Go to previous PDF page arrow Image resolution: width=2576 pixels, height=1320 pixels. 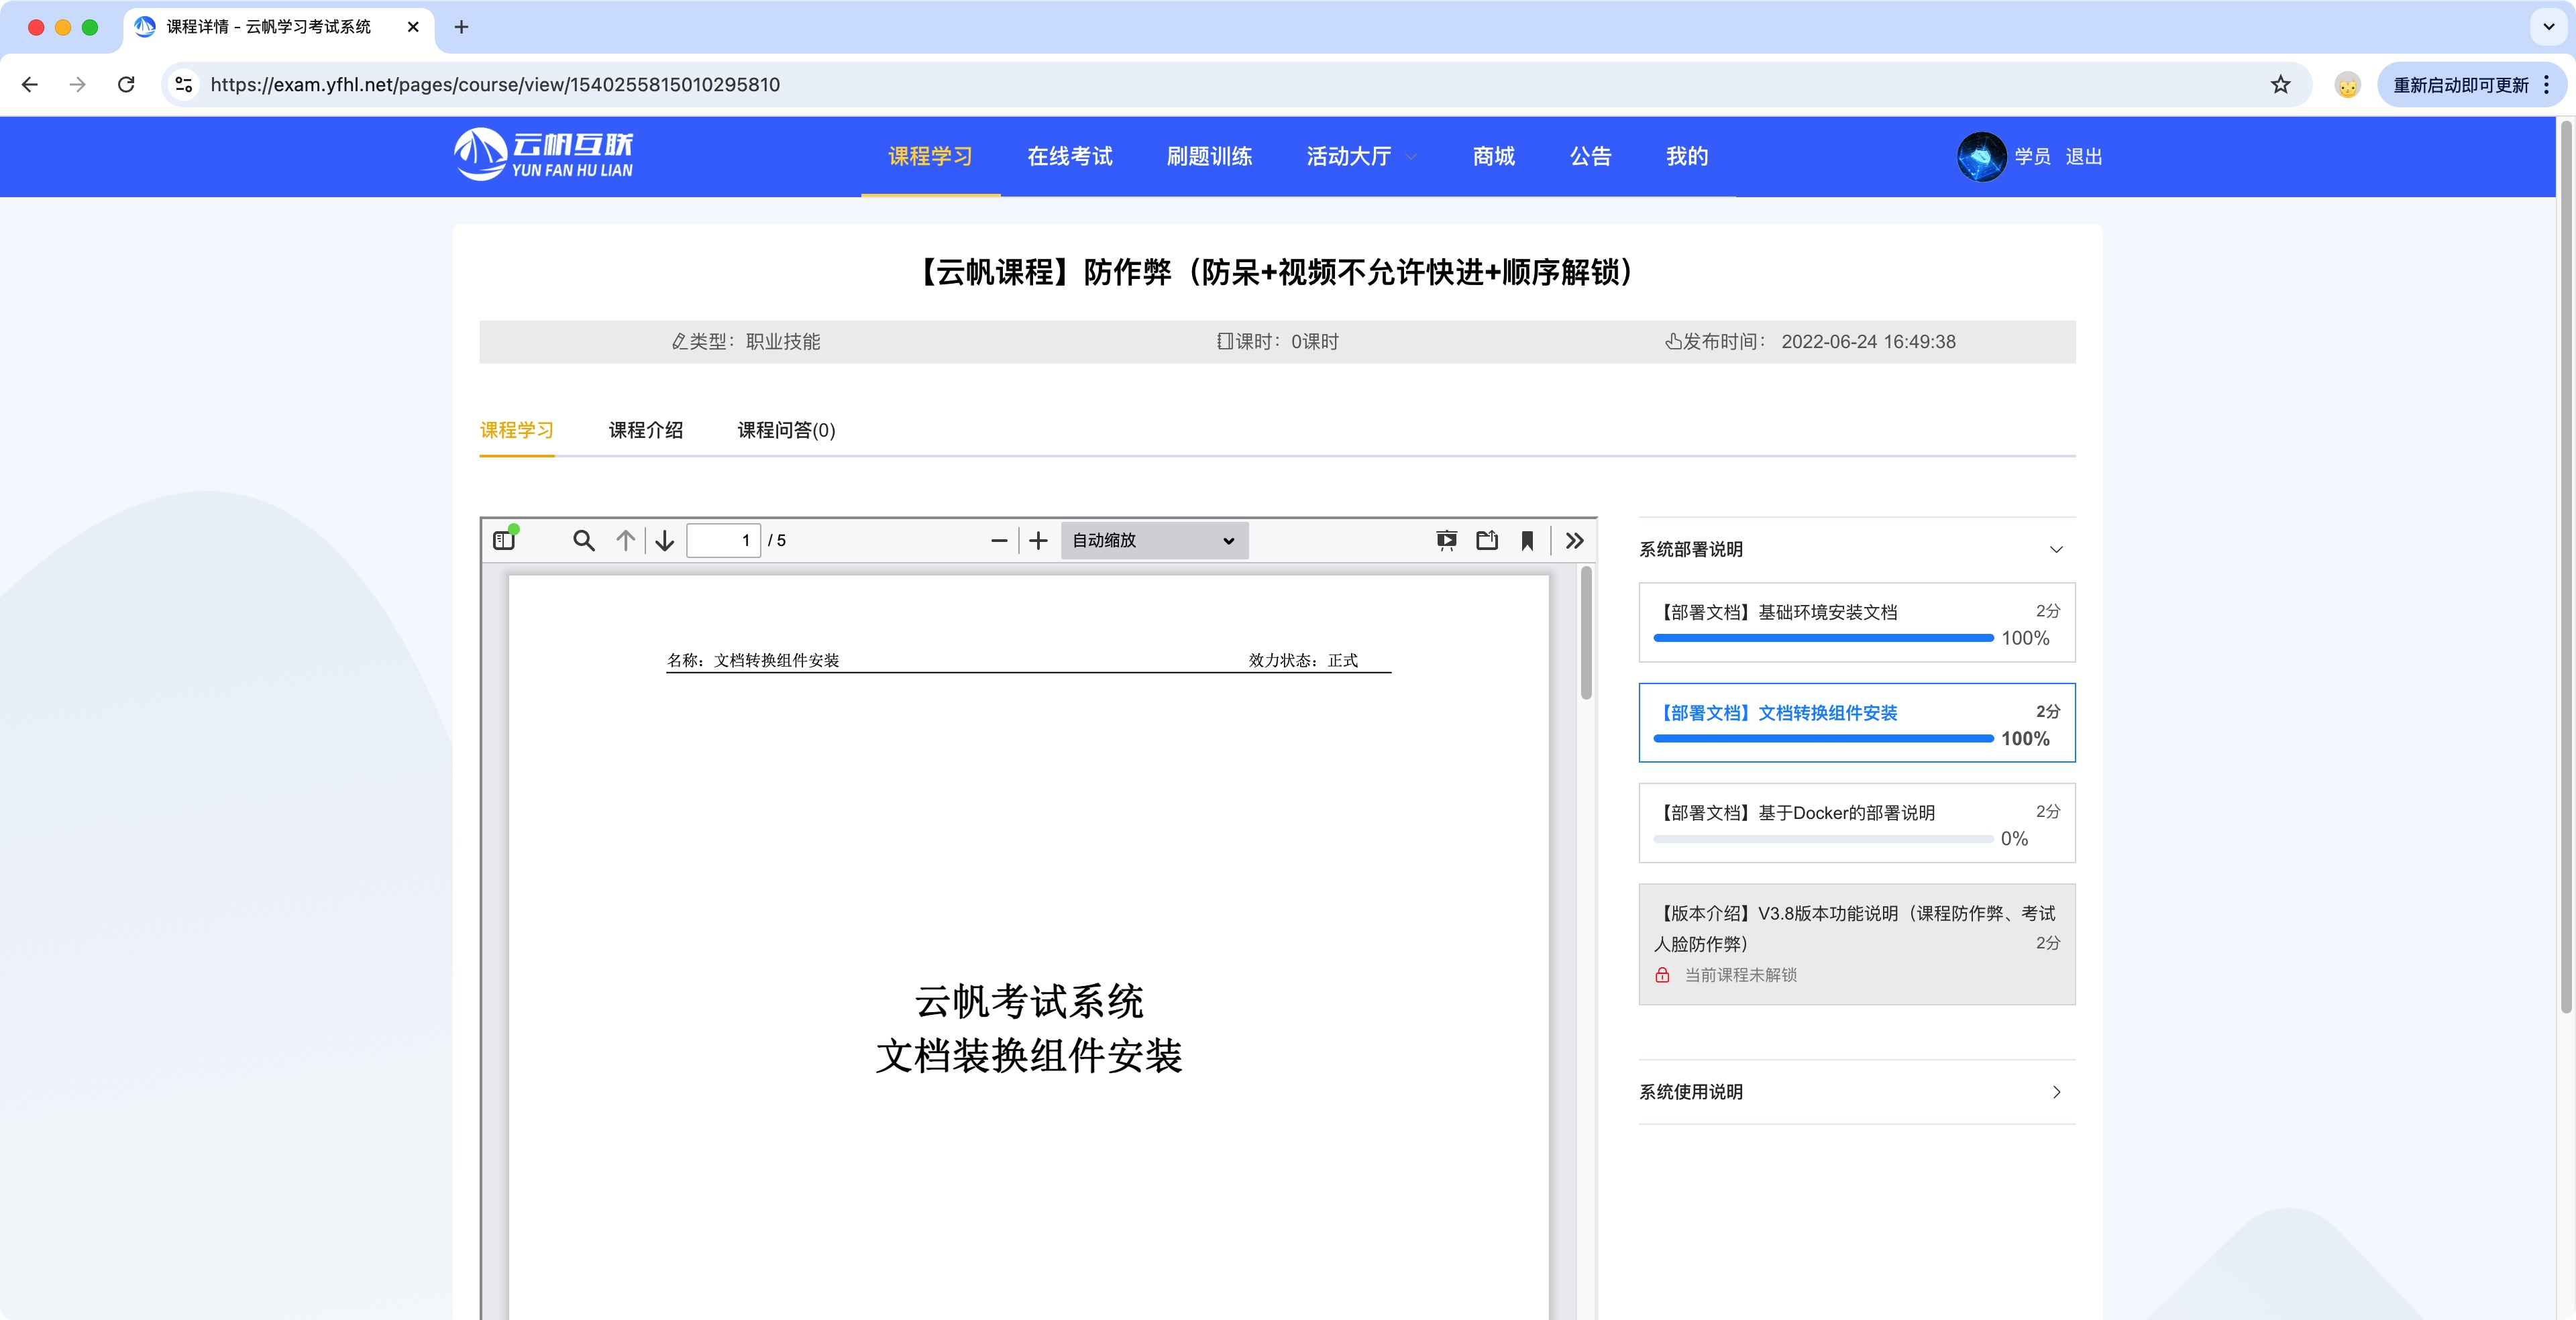point(626,540)
